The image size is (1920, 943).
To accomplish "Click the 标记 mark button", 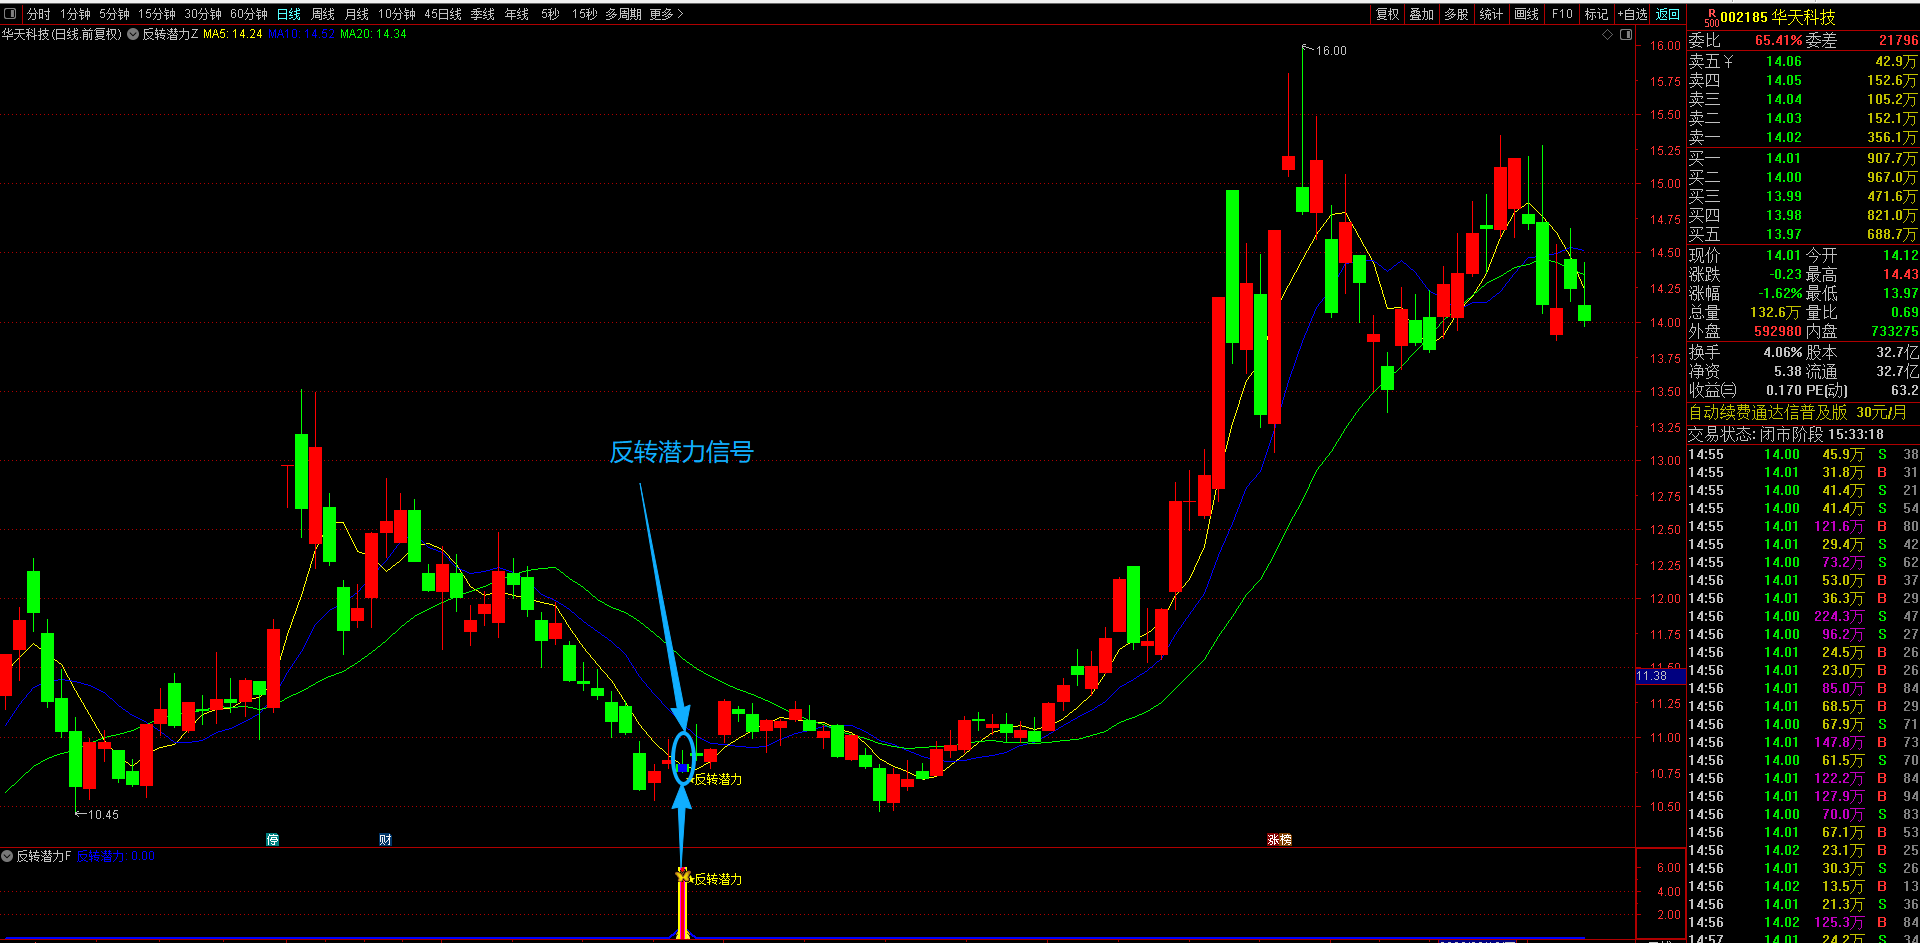I will point(1597,14).
